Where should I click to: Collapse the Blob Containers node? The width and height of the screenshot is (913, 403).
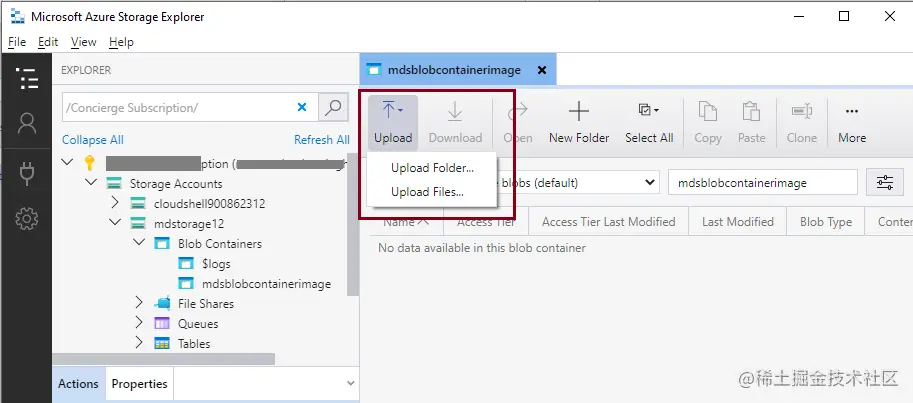pyautogui.click(x=139, y=242)
